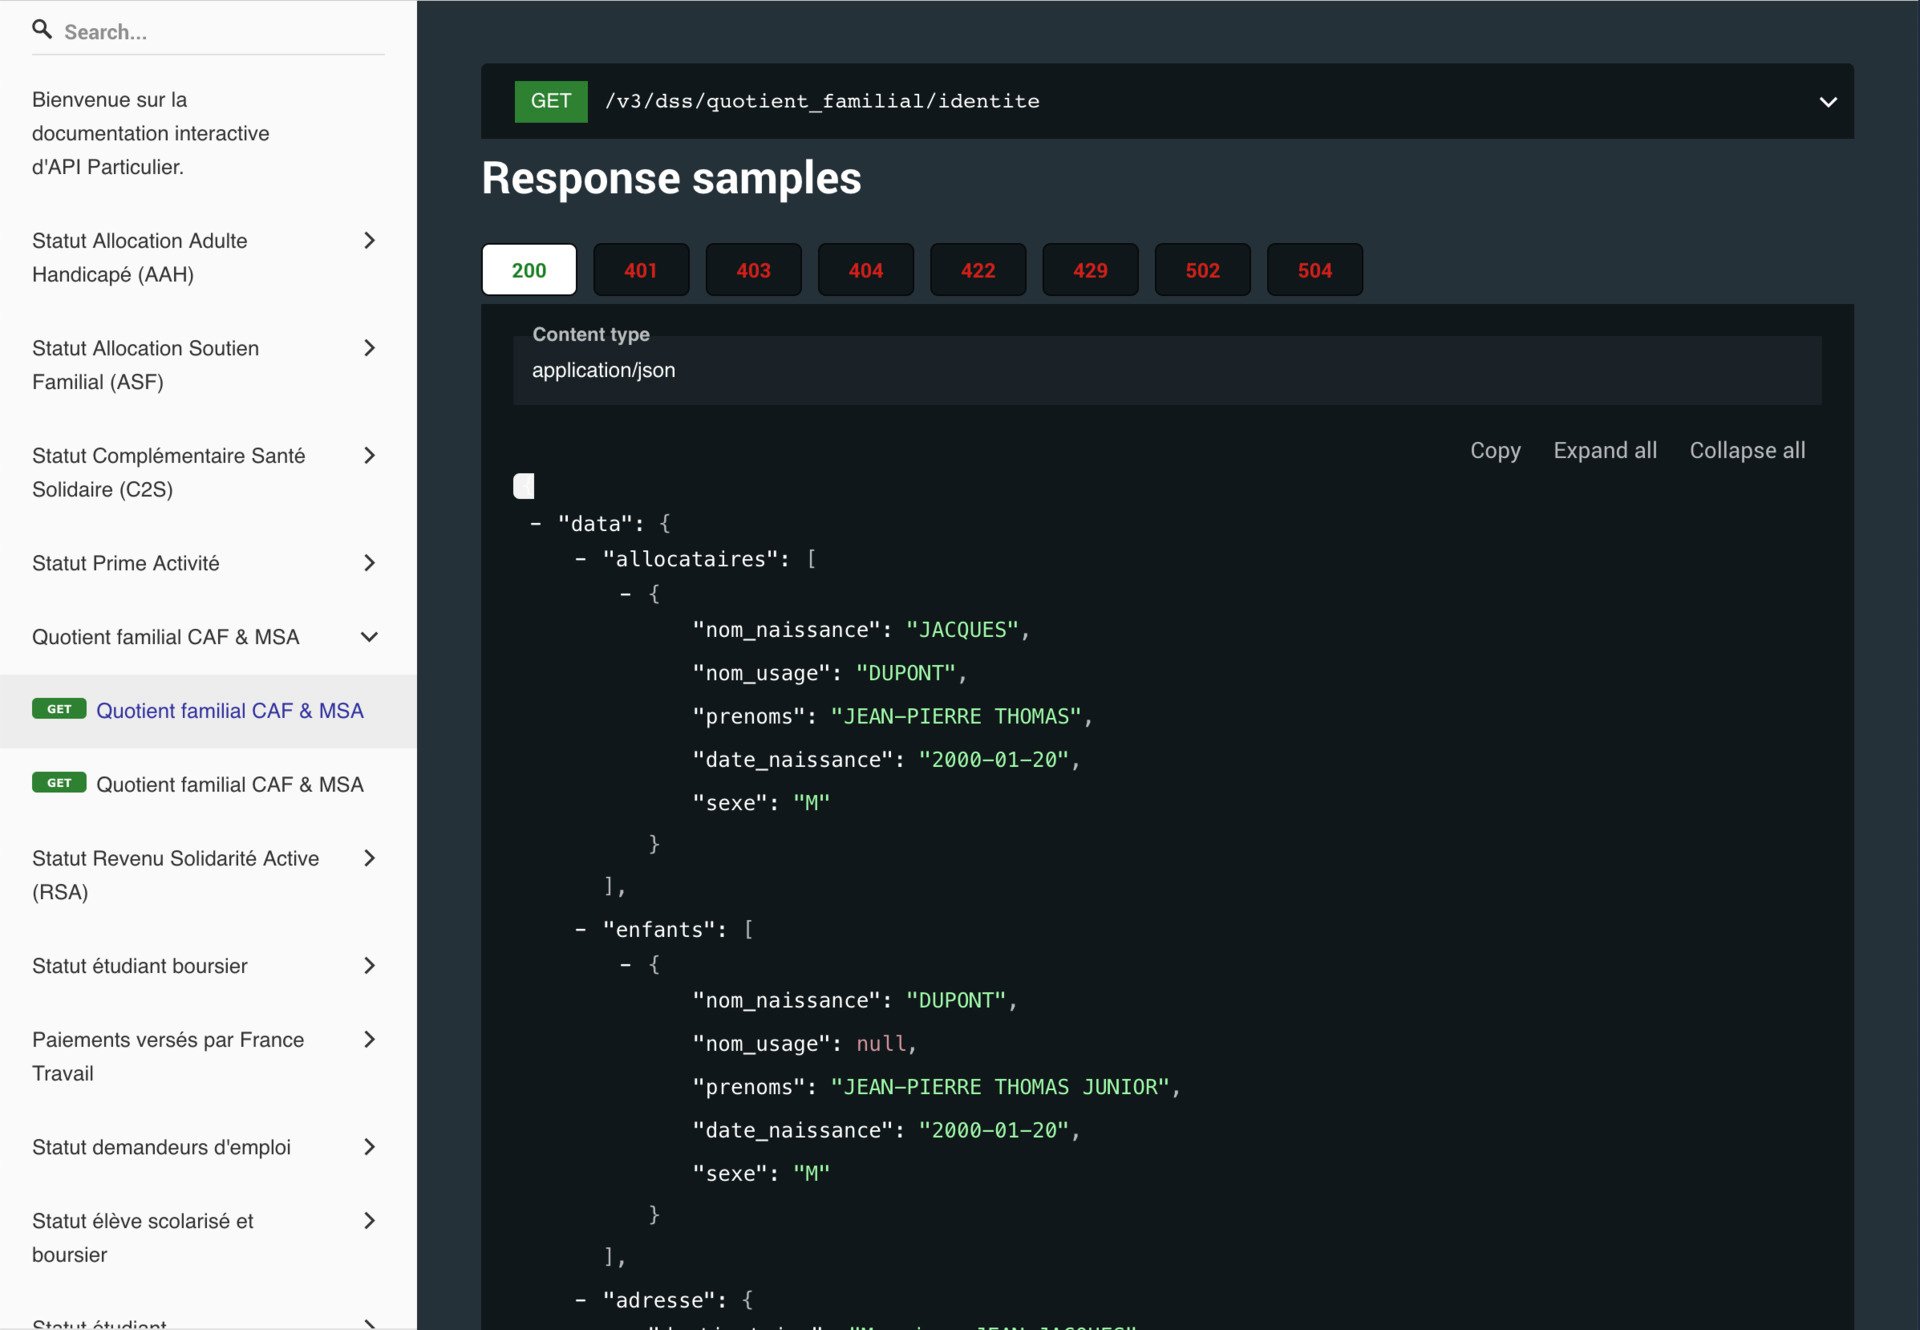Switch to the 404 response tab
The width and height of the screenshot is (1920, 1330).
(x=866, y=270)
